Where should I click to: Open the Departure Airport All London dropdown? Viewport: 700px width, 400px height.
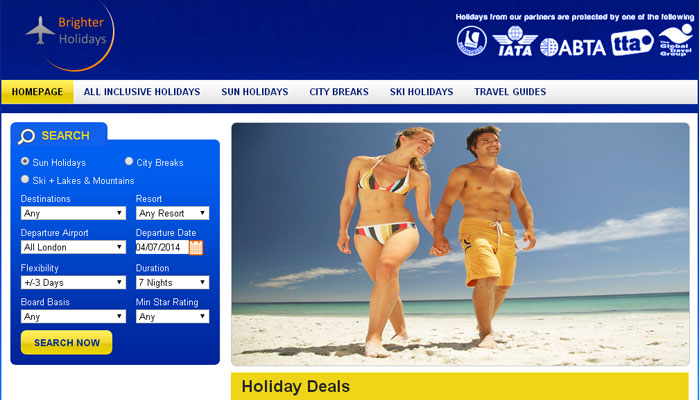[x=73, y=247]
